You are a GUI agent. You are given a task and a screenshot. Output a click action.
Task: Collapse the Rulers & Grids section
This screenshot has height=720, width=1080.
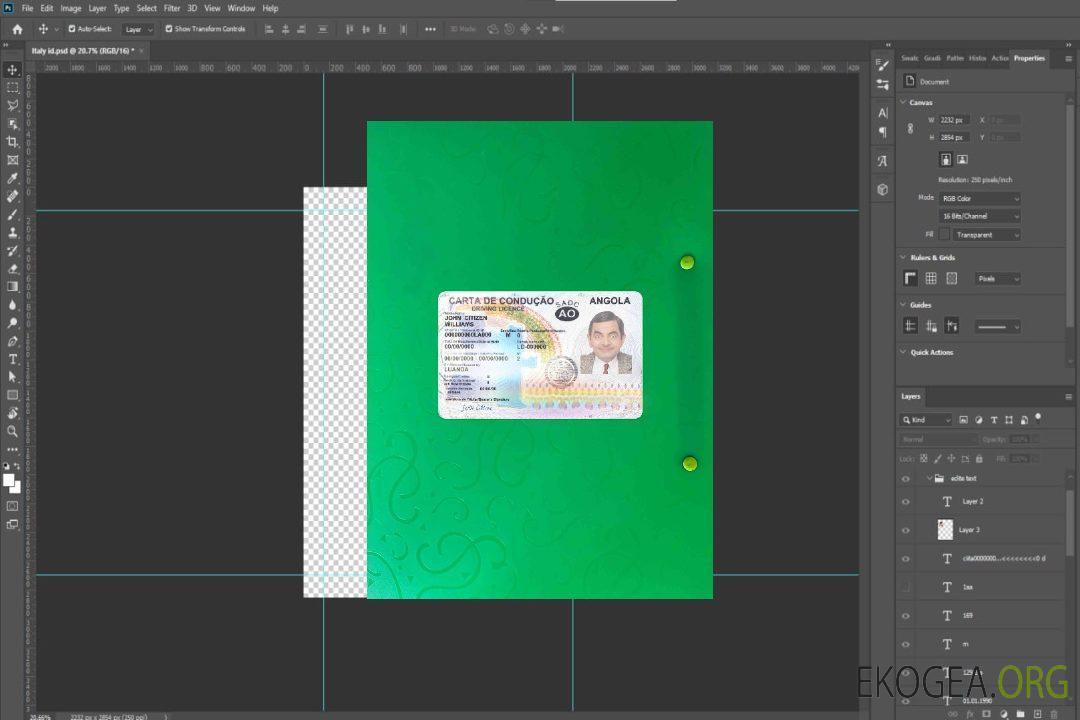904,257
